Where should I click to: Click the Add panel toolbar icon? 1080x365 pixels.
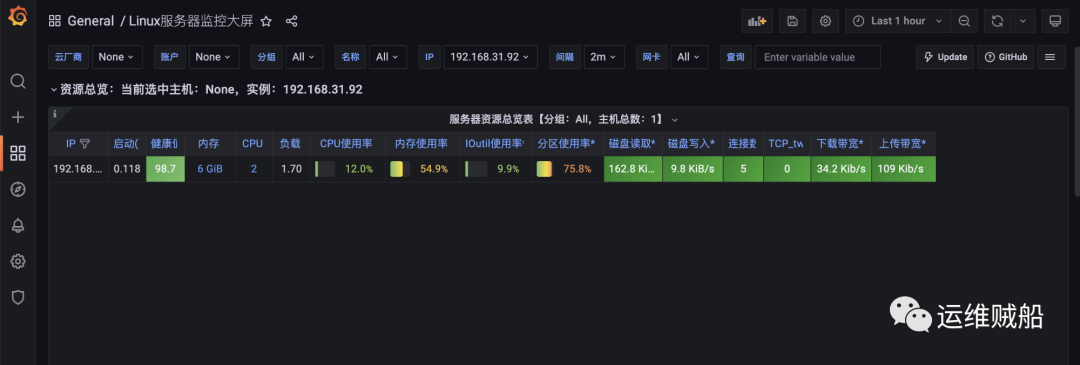(x=757, y=21)
